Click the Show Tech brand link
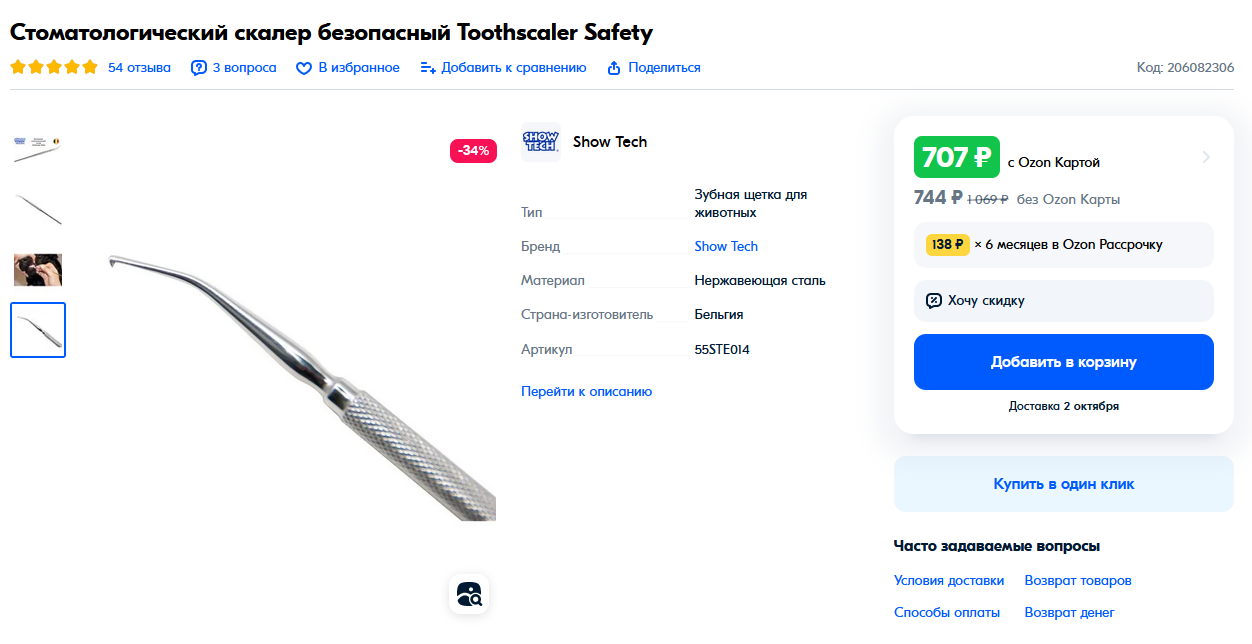 pos(726,246)
